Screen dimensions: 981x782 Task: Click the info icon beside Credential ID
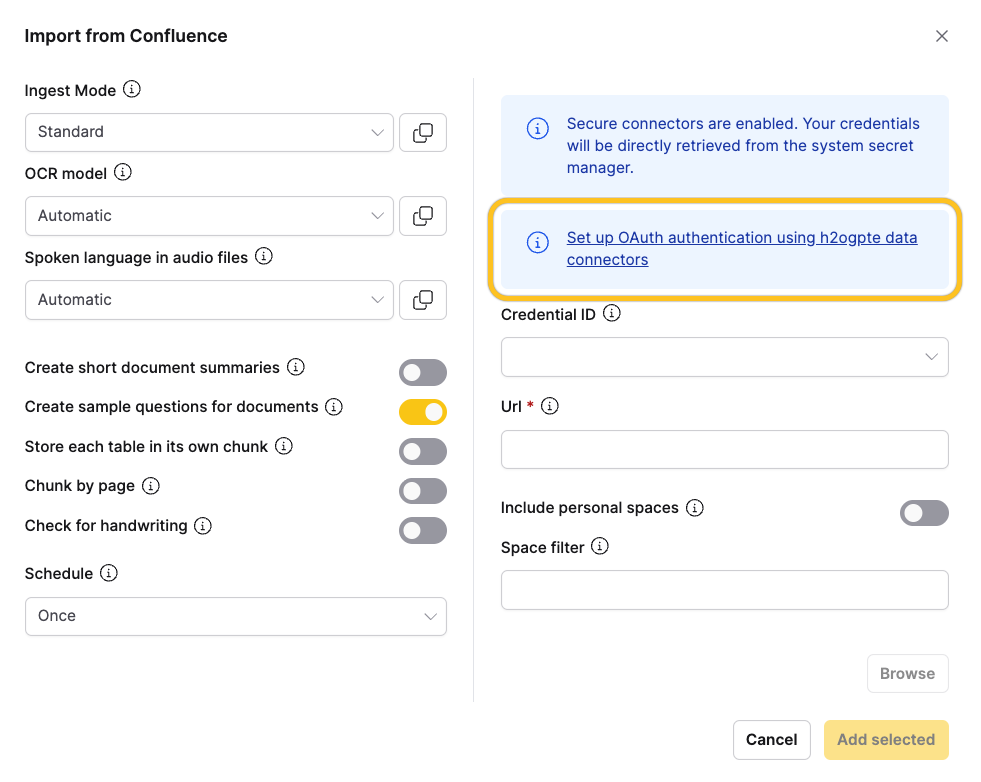tap(612, 314)
